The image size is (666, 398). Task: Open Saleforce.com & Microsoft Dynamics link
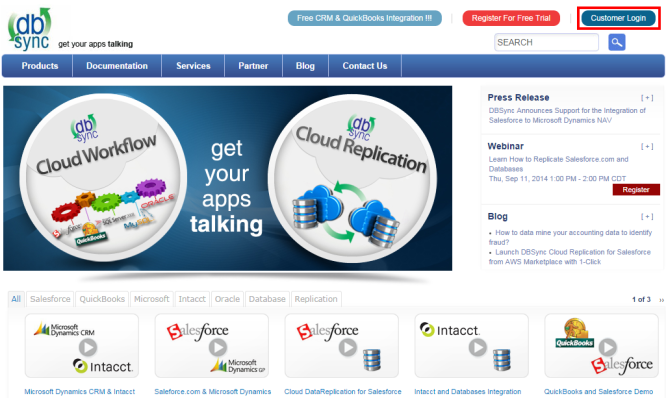213,392
